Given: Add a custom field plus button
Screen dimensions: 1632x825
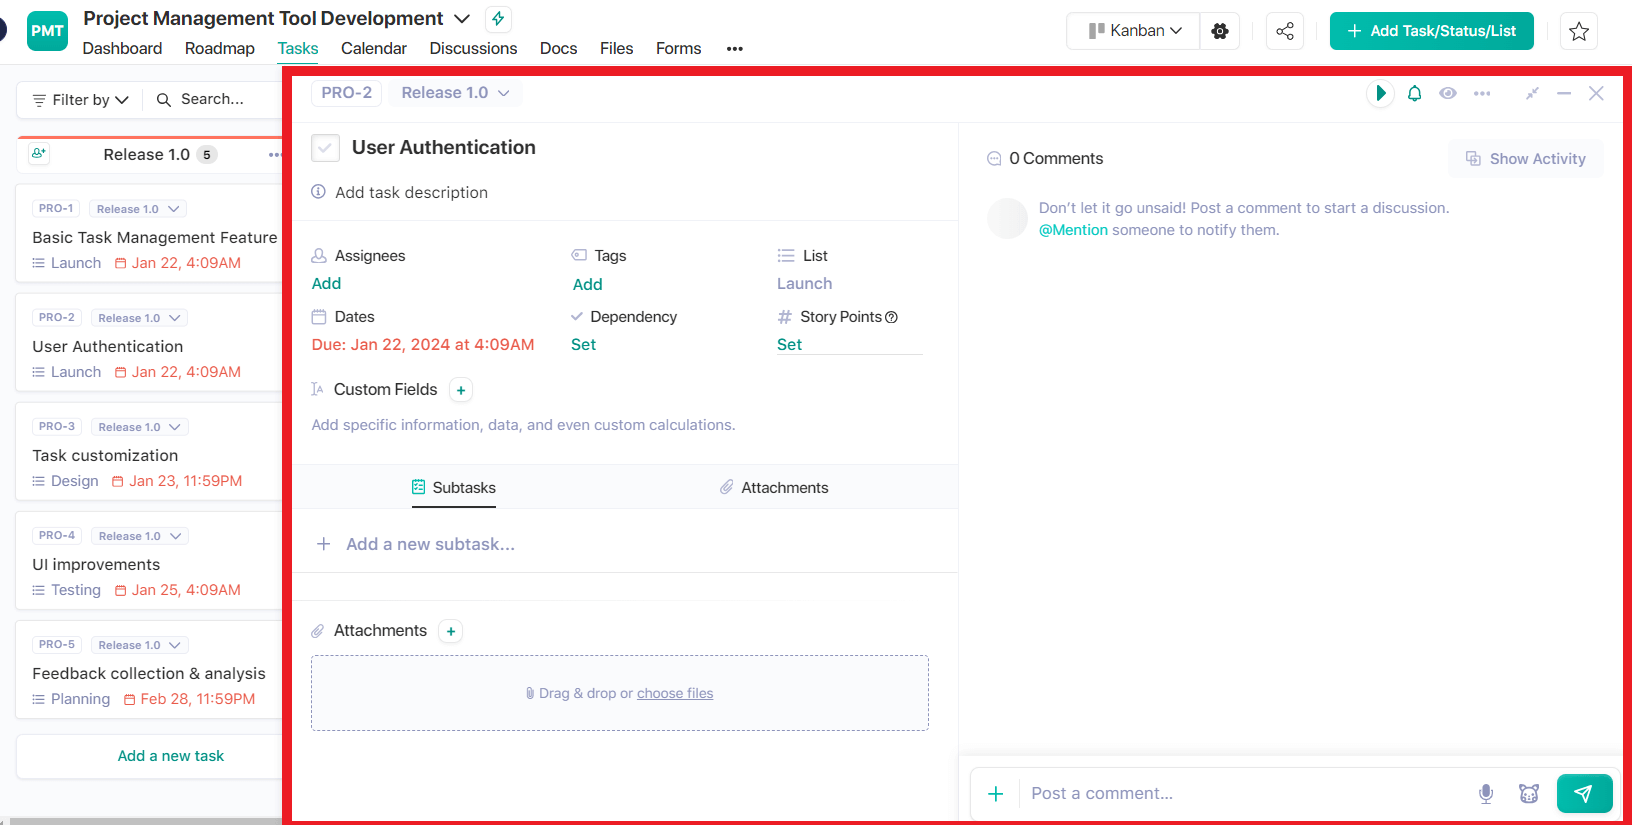Looking at the screenshot, I should tap(461, 390).
